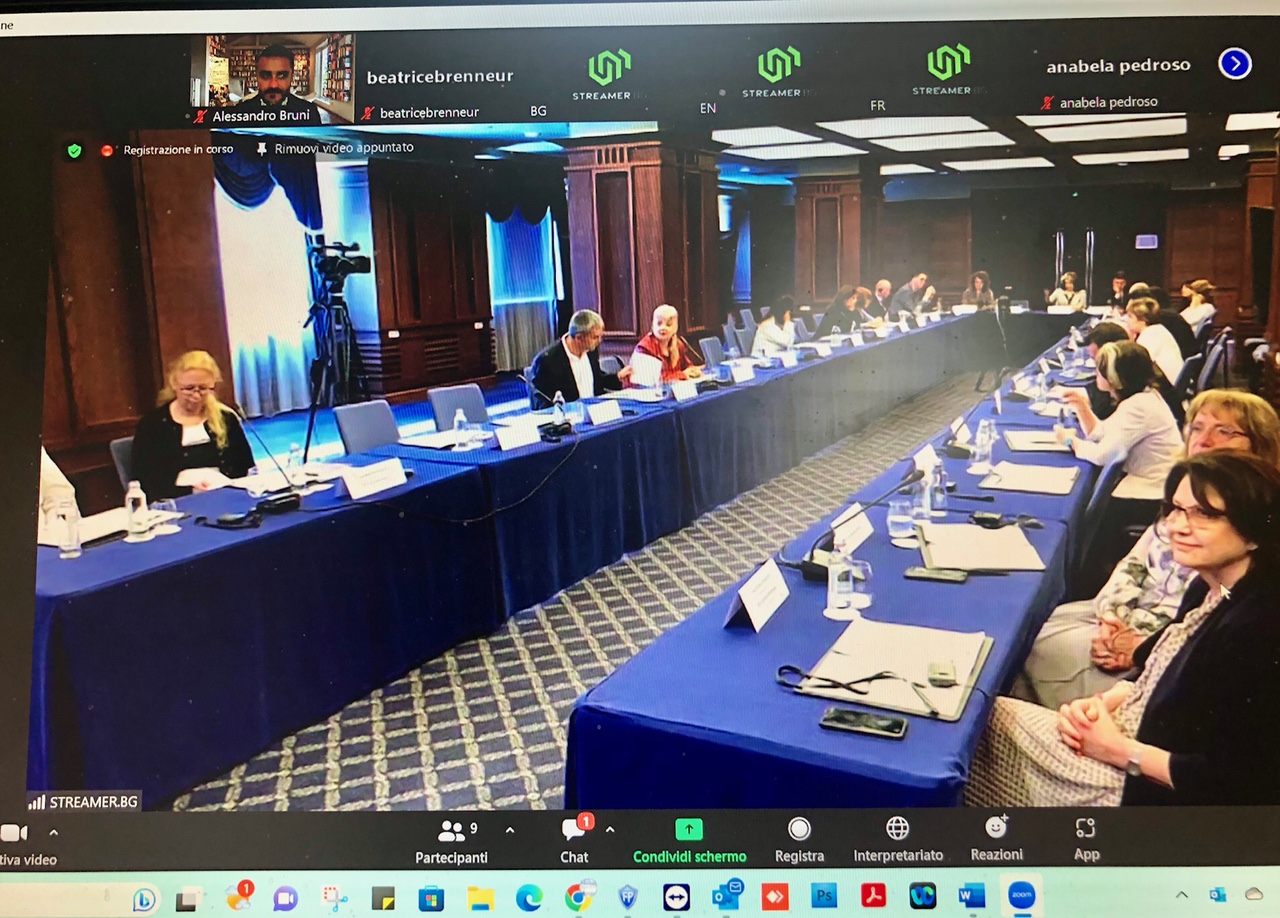Select the beatricebrenneur participant tile
Image resolution: width=1280 pixels, height=918 pixels.
pos(439,78)
